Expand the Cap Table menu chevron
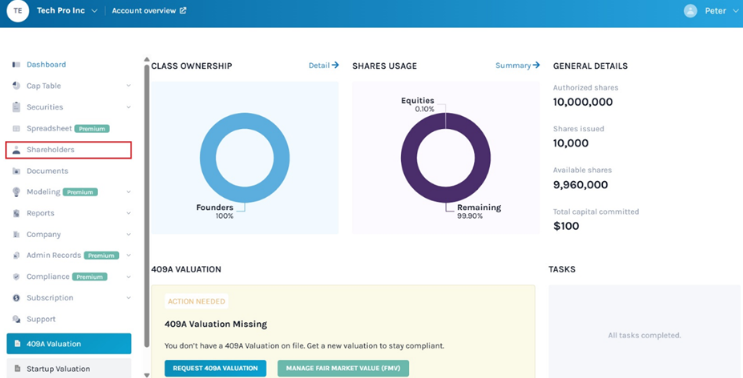743x378 pixels. [x=128, y=86]
